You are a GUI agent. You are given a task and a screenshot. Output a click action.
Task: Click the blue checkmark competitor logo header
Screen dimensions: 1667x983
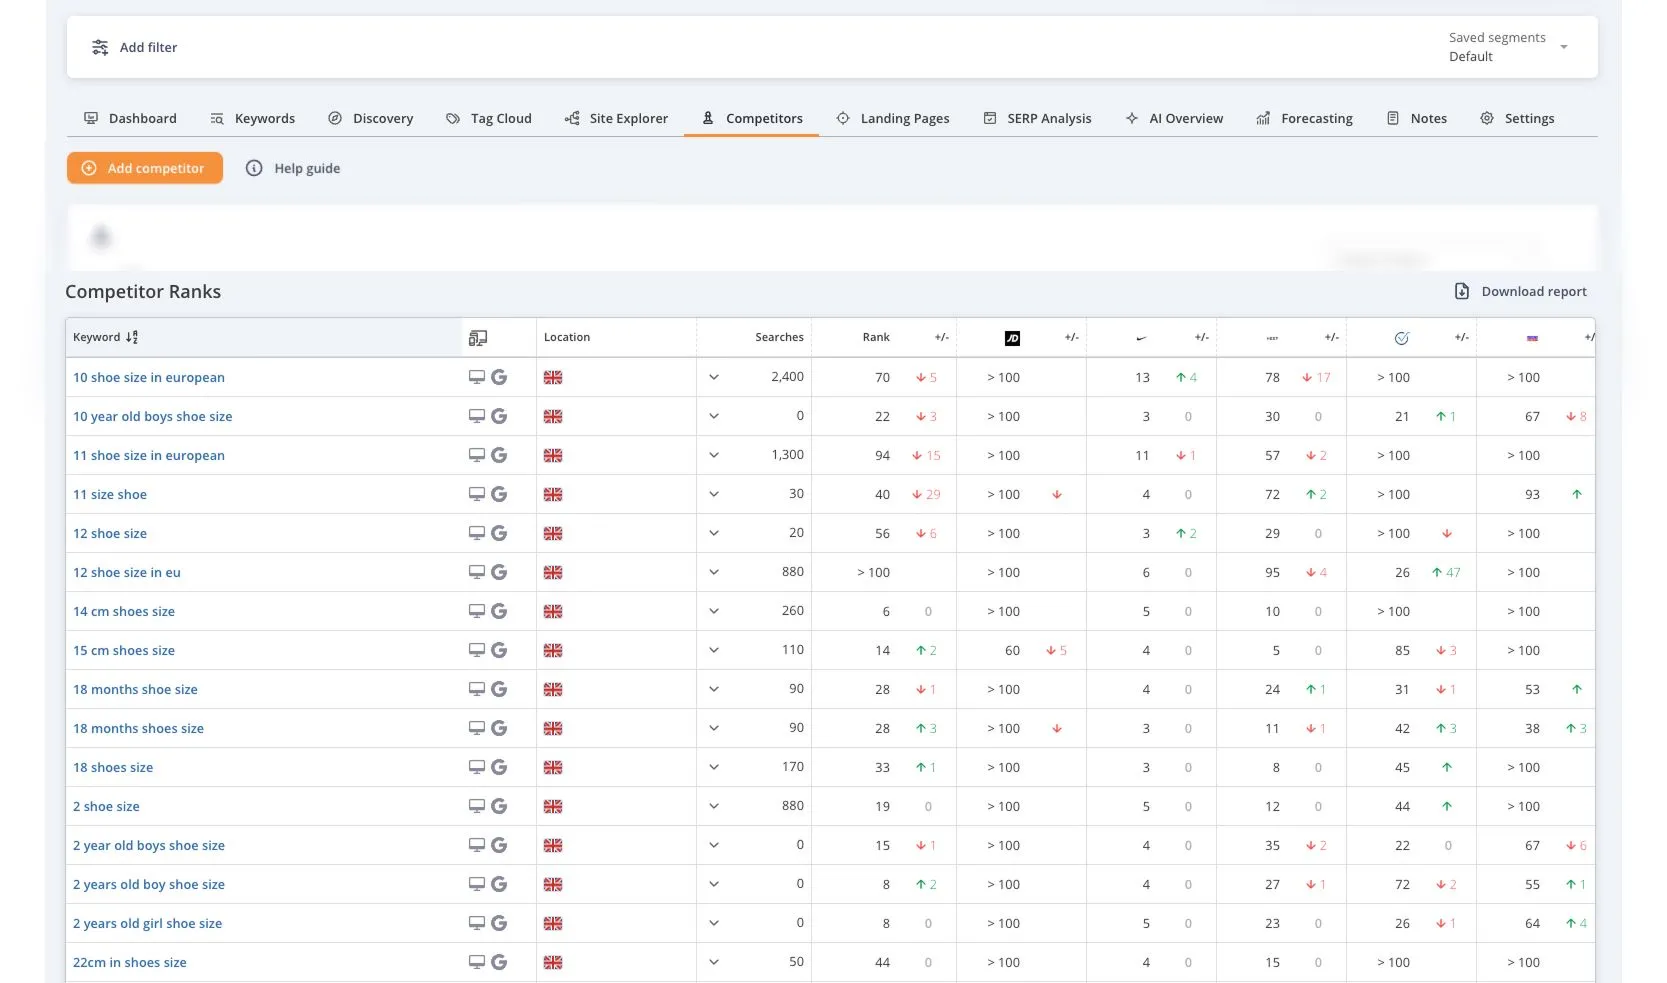[x=1402, y=338]
